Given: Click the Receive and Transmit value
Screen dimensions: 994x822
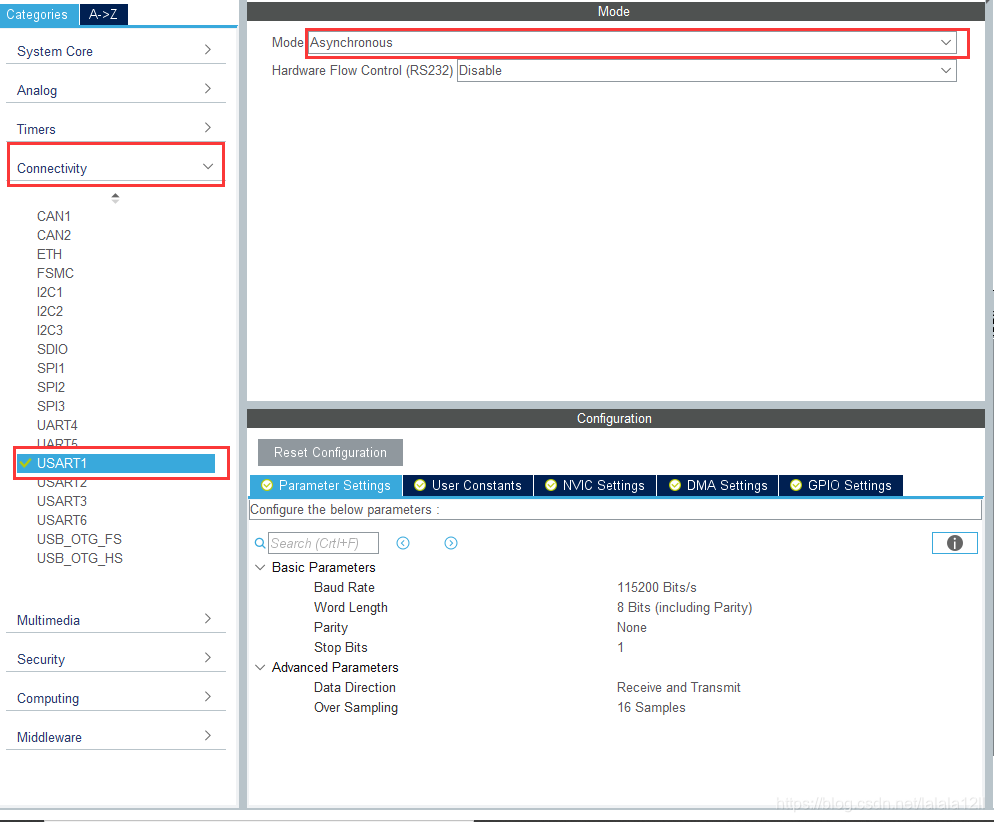Looking at the screenshot, I should (679, 688).
